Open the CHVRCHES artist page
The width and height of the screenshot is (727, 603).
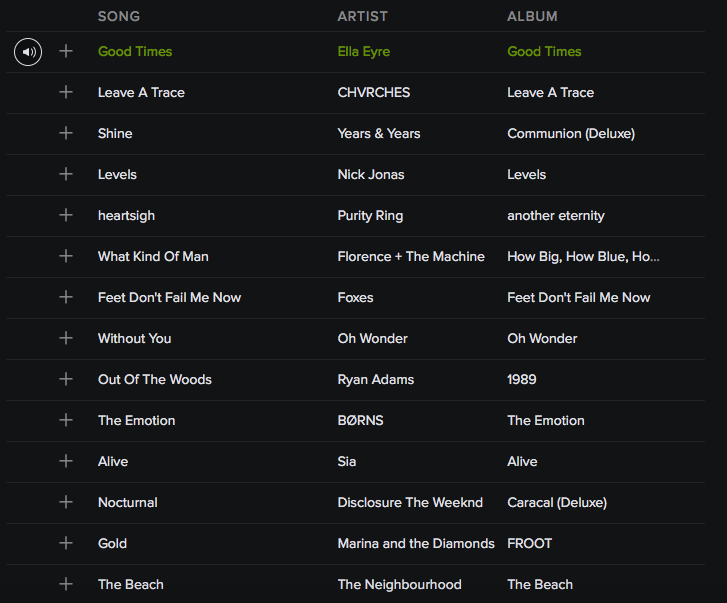(374, 92)
